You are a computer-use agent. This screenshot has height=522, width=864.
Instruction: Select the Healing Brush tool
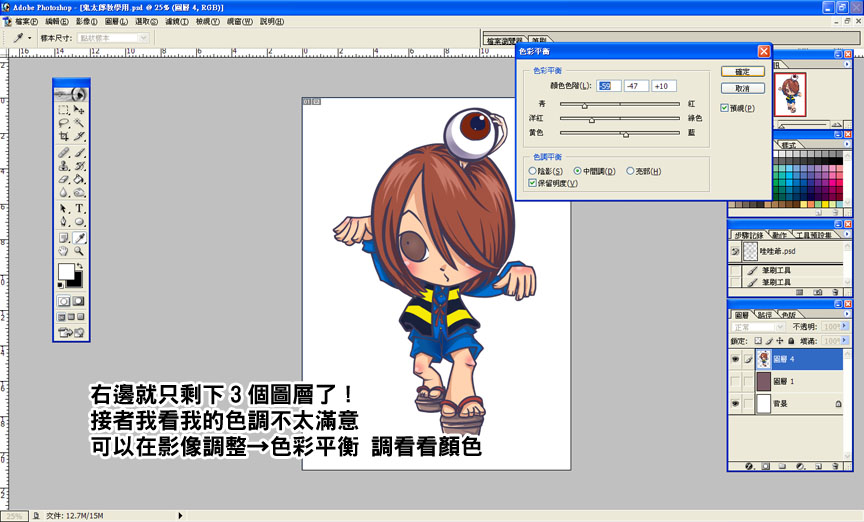click(x=64, y=152)
